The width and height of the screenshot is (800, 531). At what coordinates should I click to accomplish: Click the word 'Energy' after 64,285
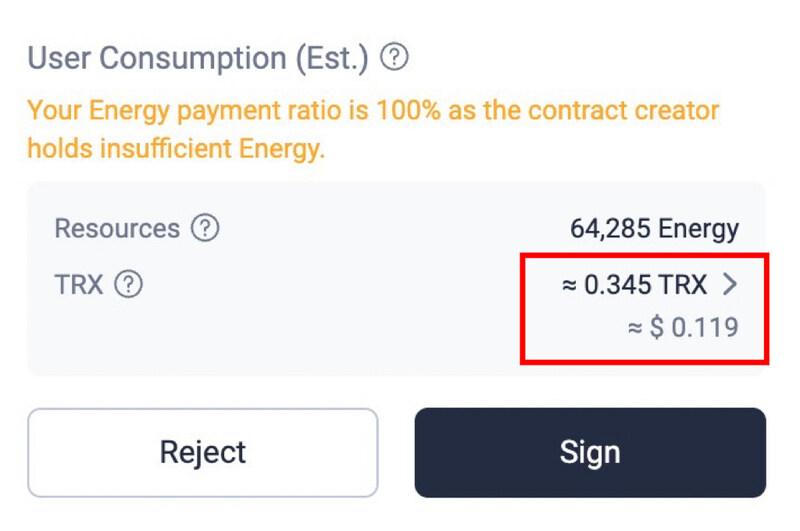(x=698, y=229)
